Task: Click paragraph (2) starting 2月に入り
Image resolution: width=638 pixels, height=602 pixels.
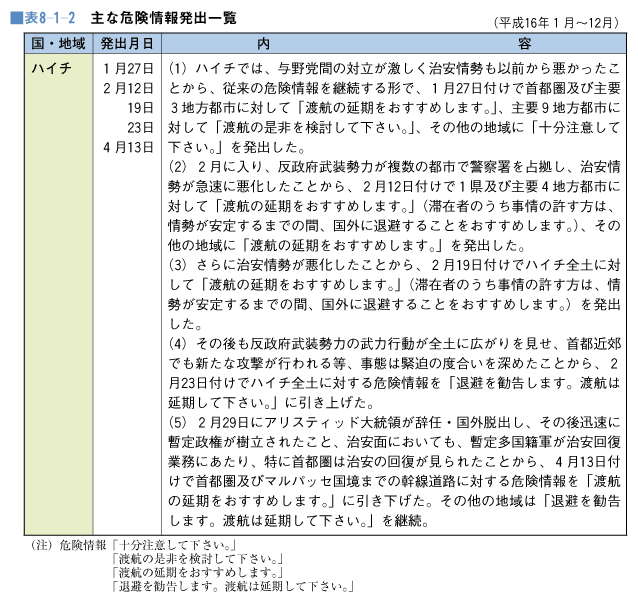Action: pos(394,206)
